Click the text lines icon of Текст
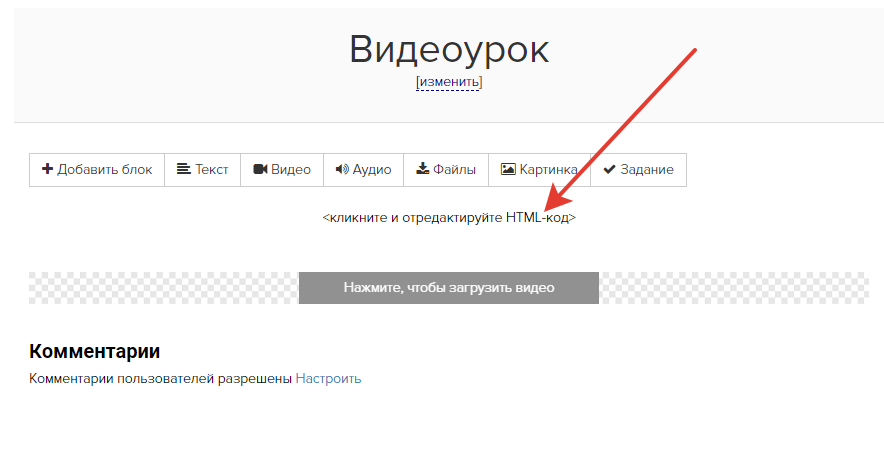The height and width of the screenshot is (459, 884). tap(183, 169)
